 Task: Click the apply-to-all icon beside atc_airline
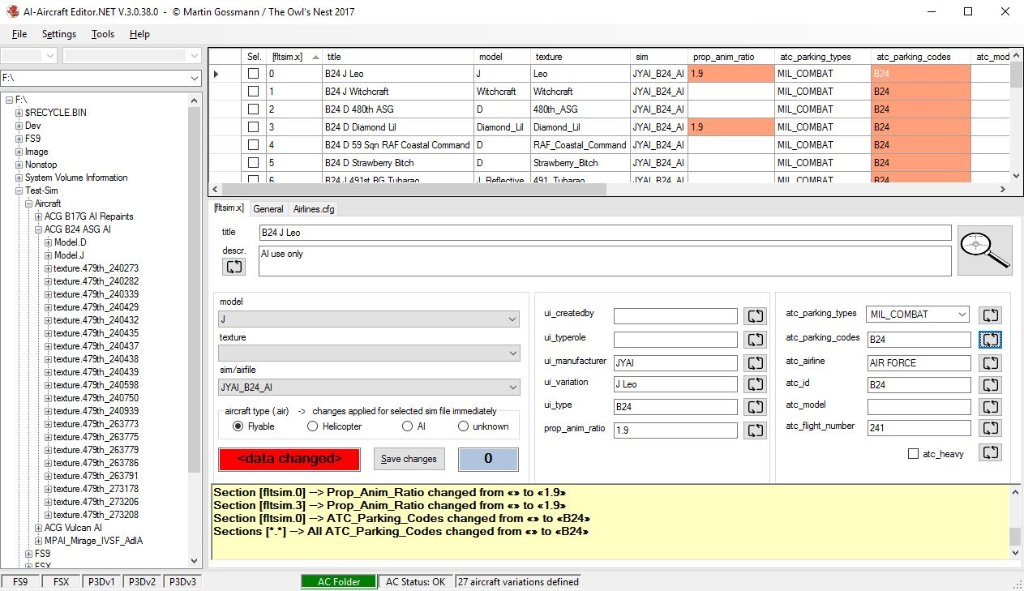click(989, 363)
